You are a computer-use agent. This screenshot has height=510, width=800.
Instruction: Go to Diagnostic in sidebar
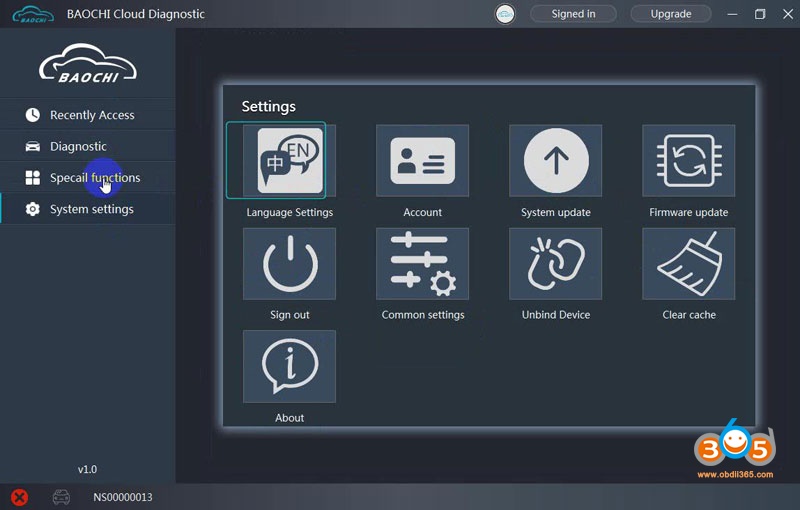click(88, 146)
